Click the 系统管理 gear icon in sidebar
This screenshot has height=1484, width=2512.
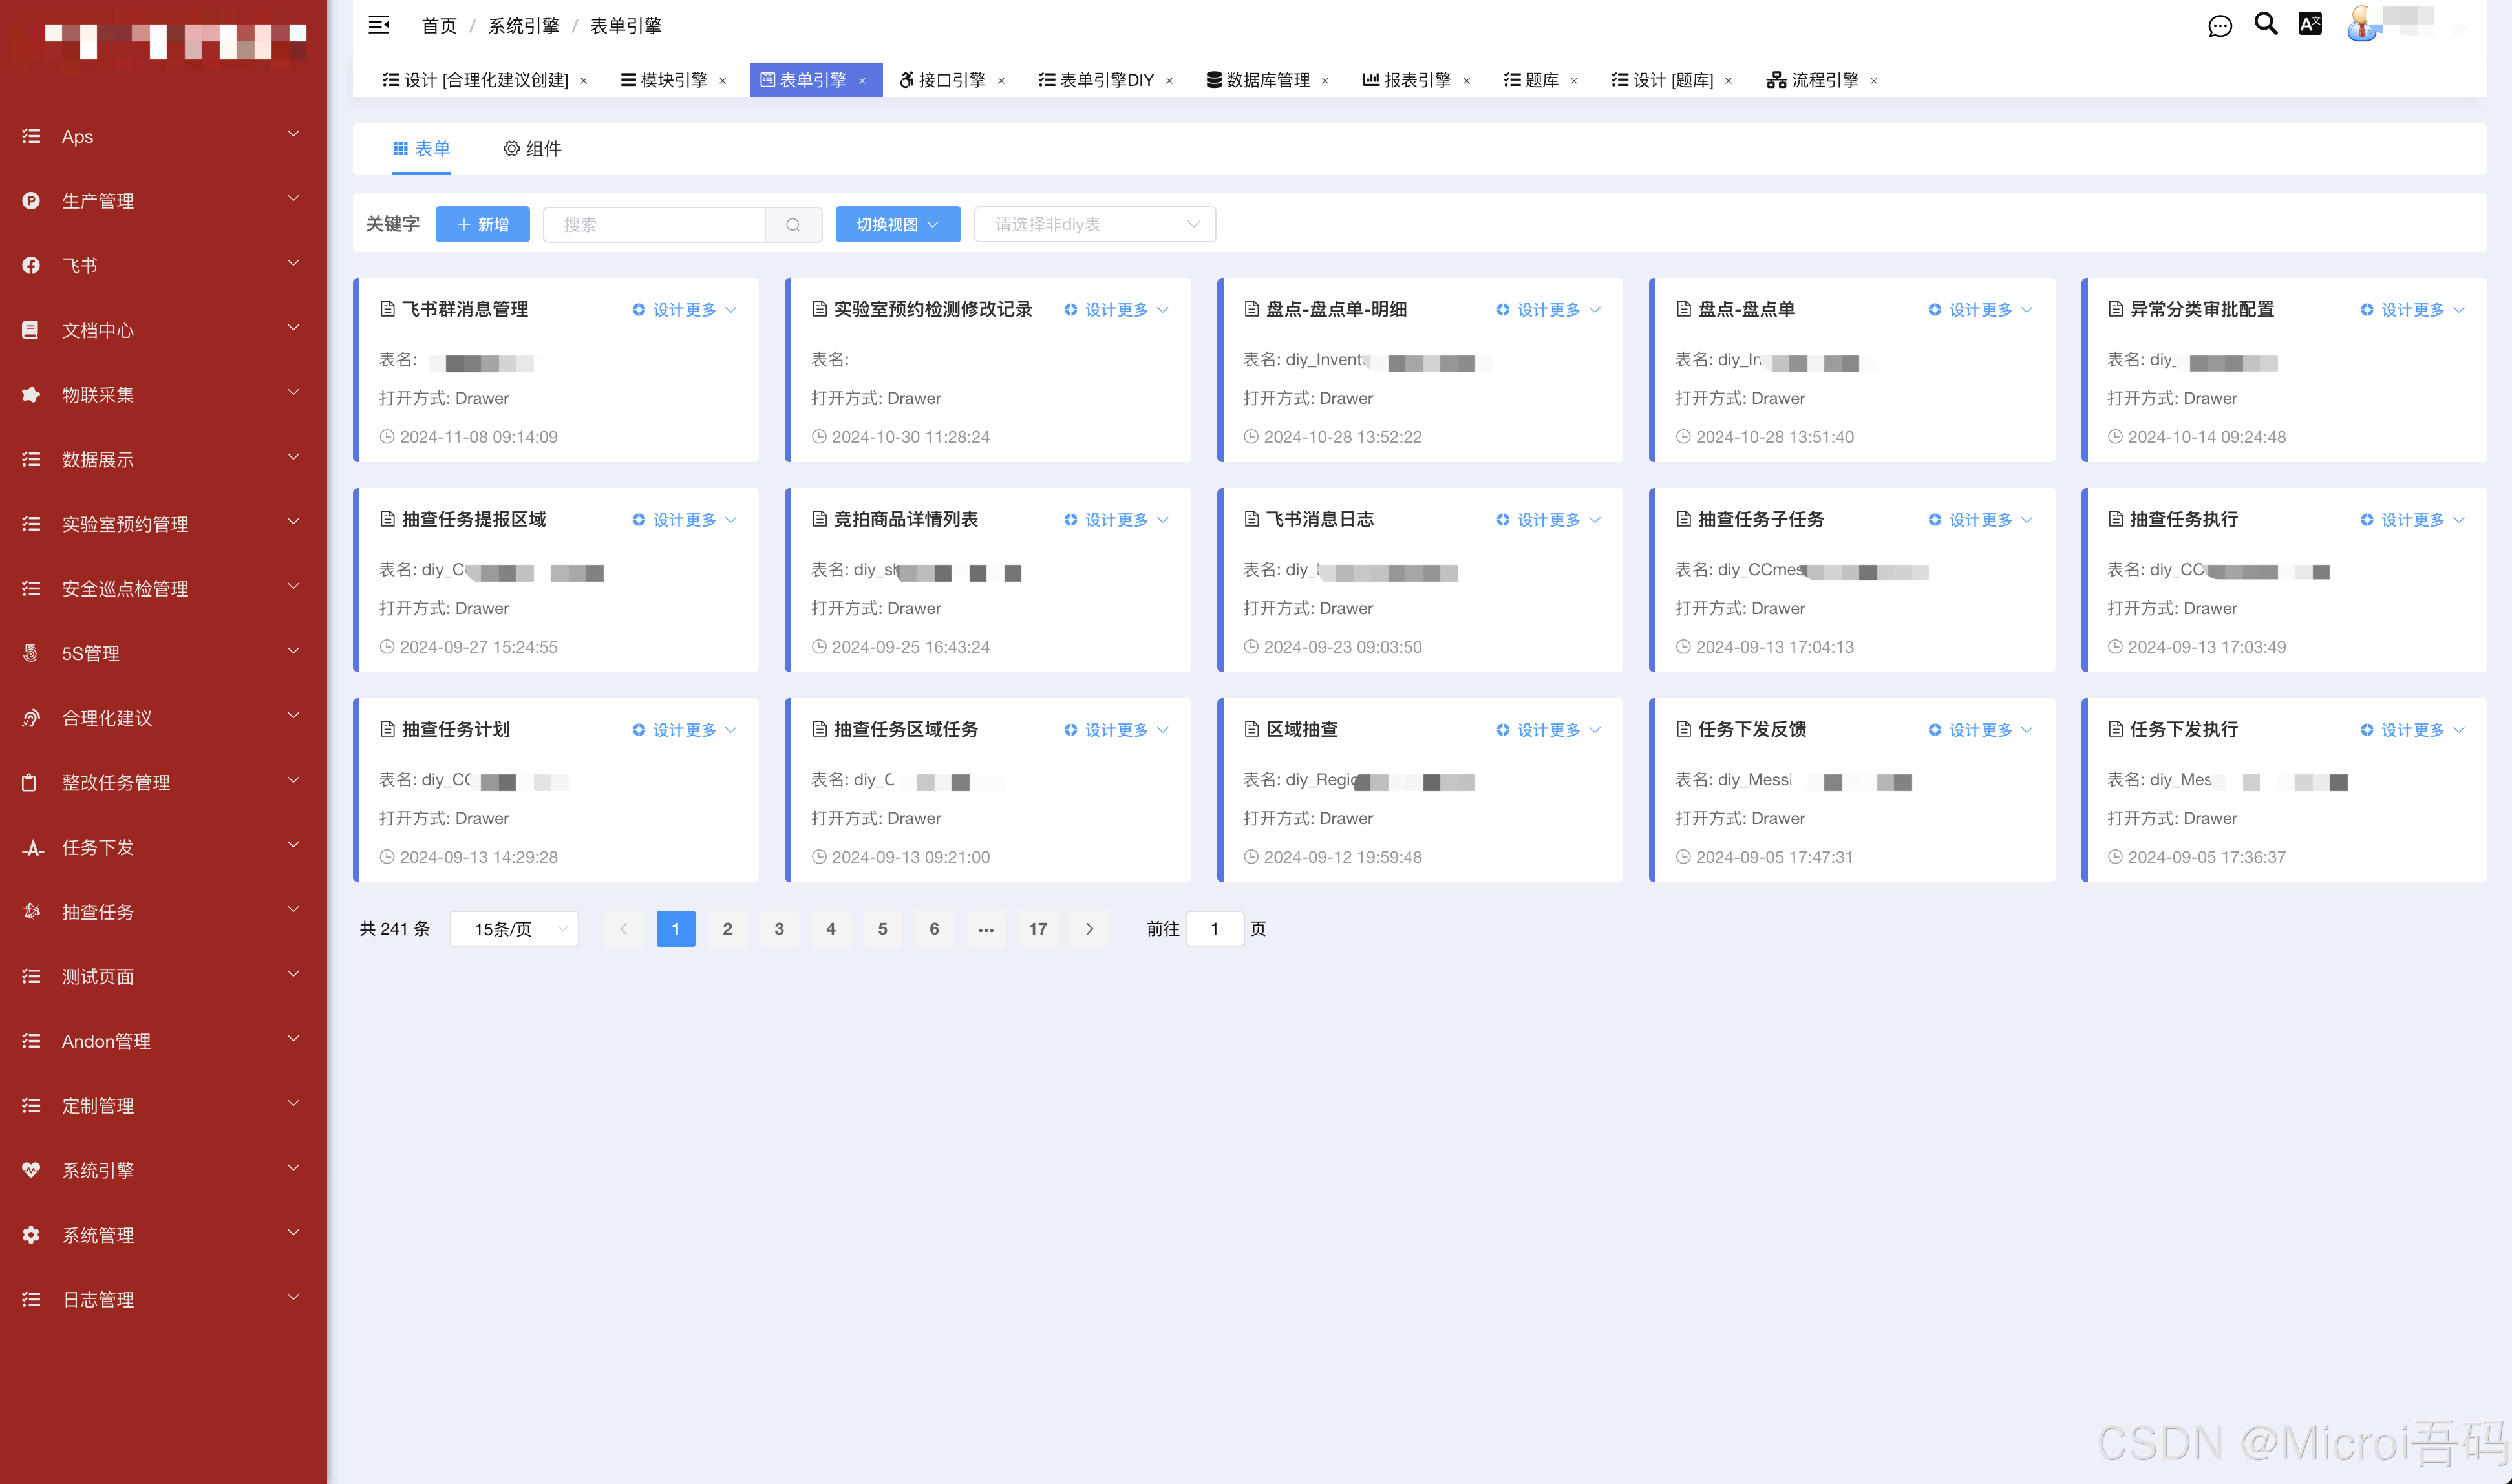[30, 1234]
